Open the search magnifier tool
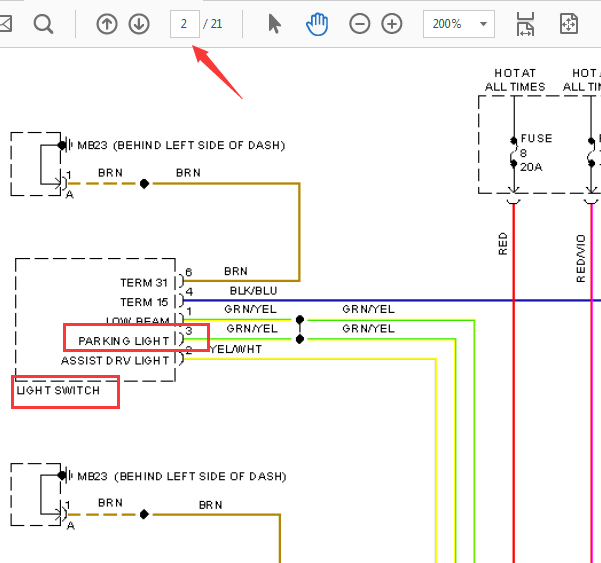Screen dimensions: 601x563 pyautogui.click(x=43, y=25)
